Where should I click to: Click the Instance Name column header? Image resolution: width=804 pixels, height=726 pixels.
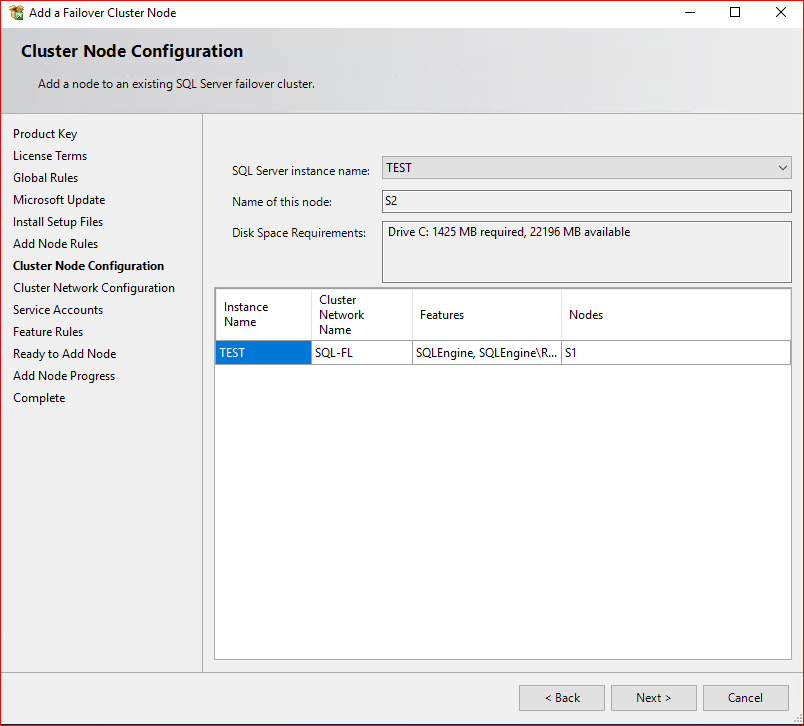[x=264, y=315]
